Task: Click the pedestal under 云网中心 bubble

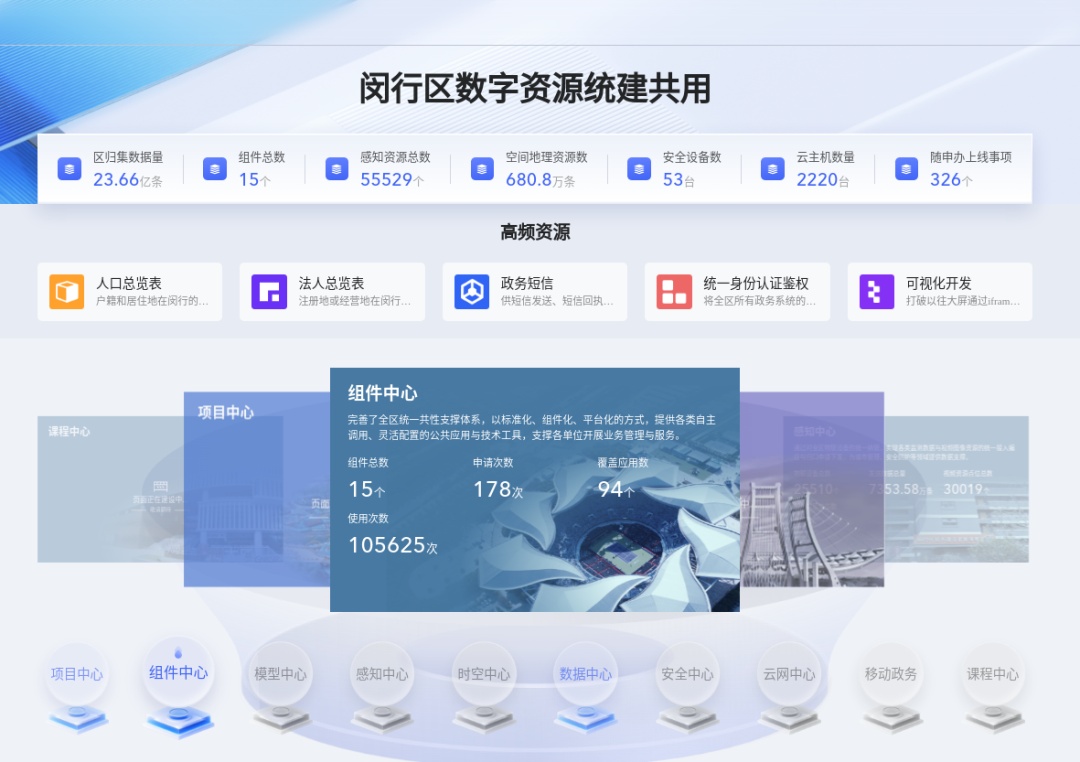Action: (790, 718)
